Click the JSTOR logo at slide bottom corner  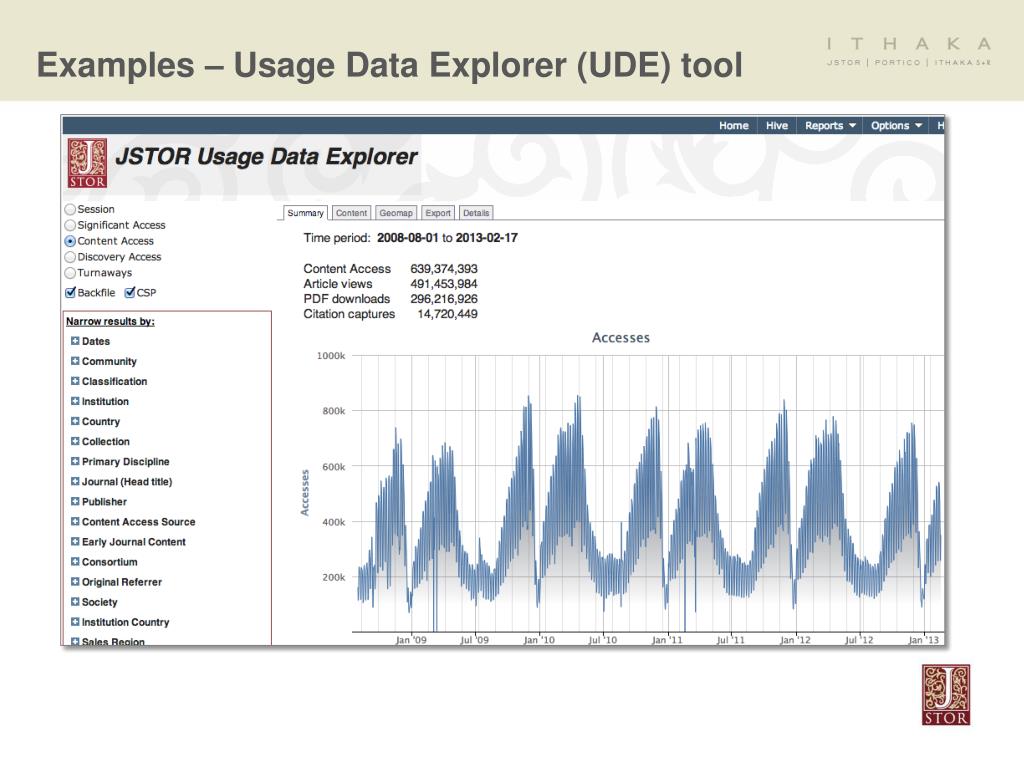[946, 695]
